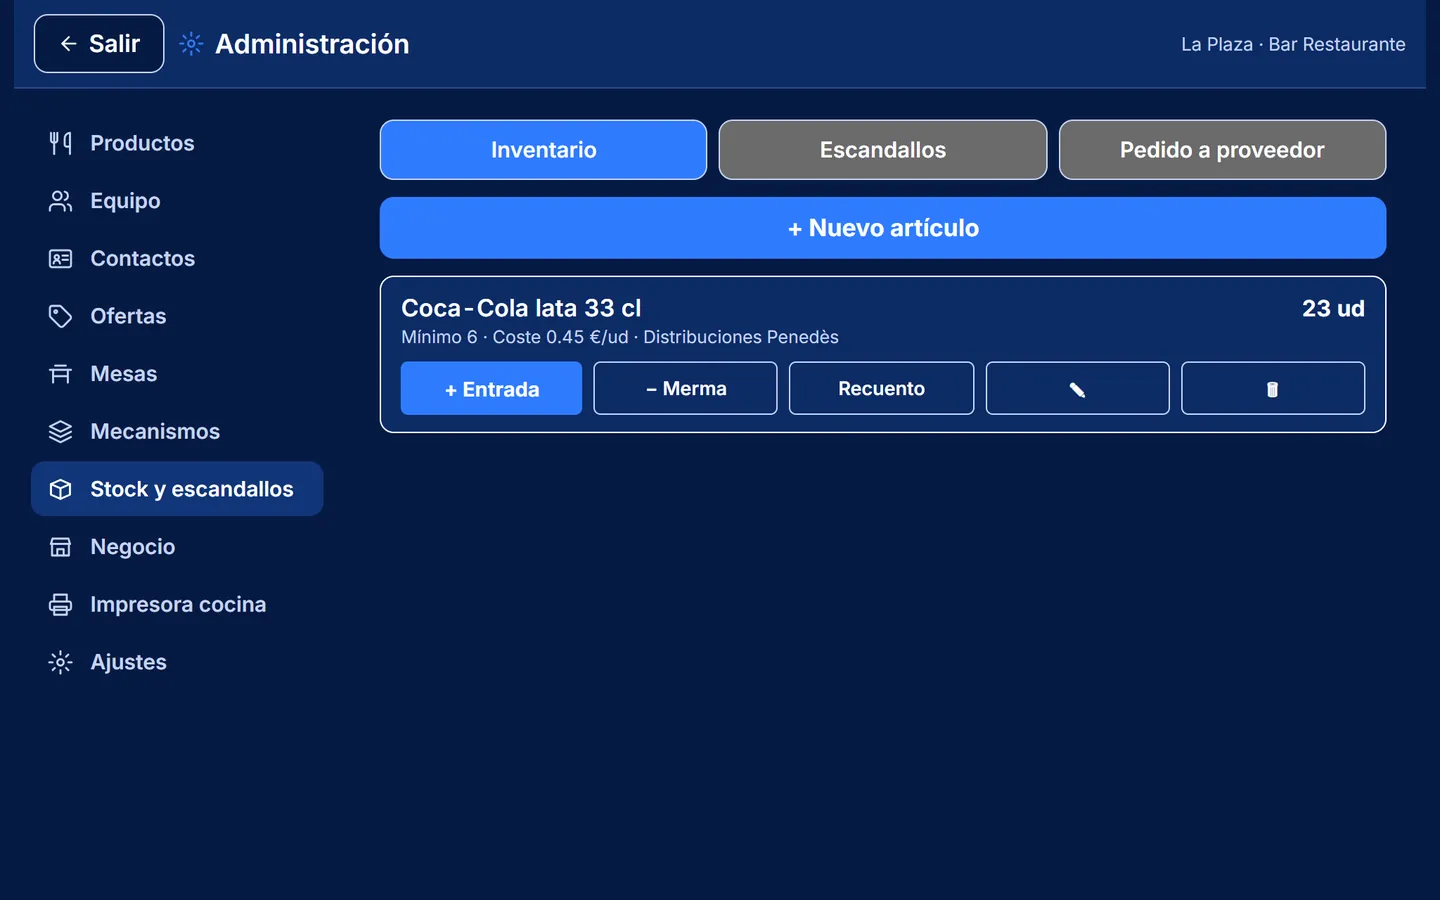The height and width of the screenshot is (900, 1440).
Task: Open Ajustes in the sidebar
Action: click(x=177, y=662)
